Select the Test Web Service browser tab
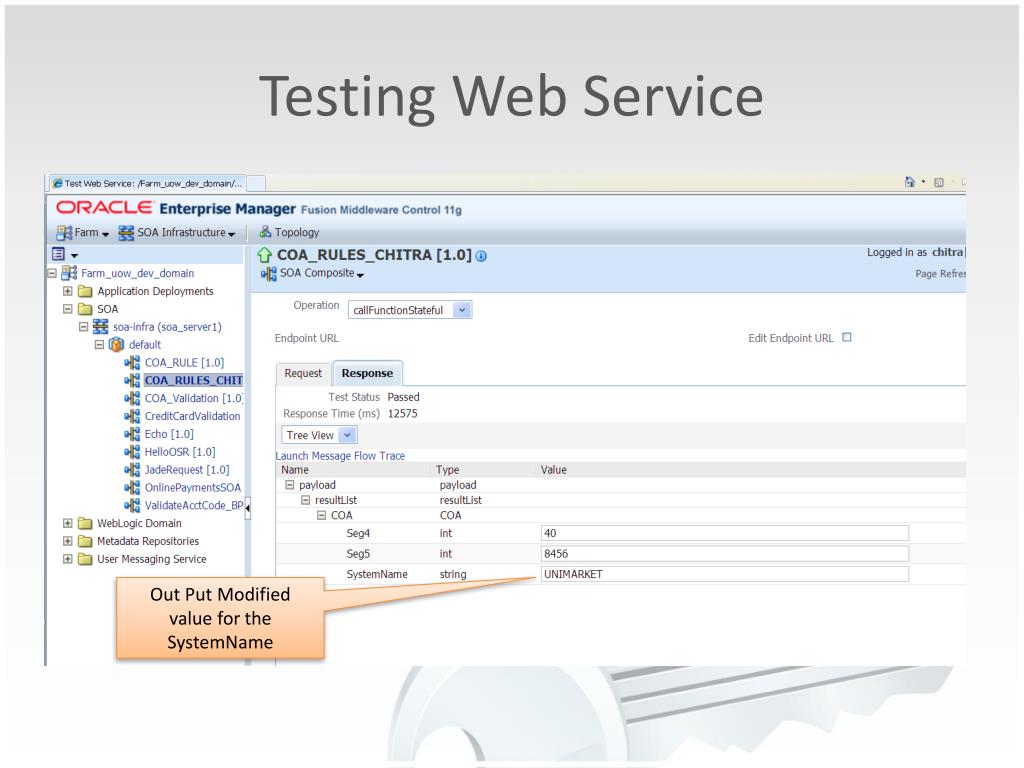The width and height of the screenshot is (1024, 768). pos(148,184)
